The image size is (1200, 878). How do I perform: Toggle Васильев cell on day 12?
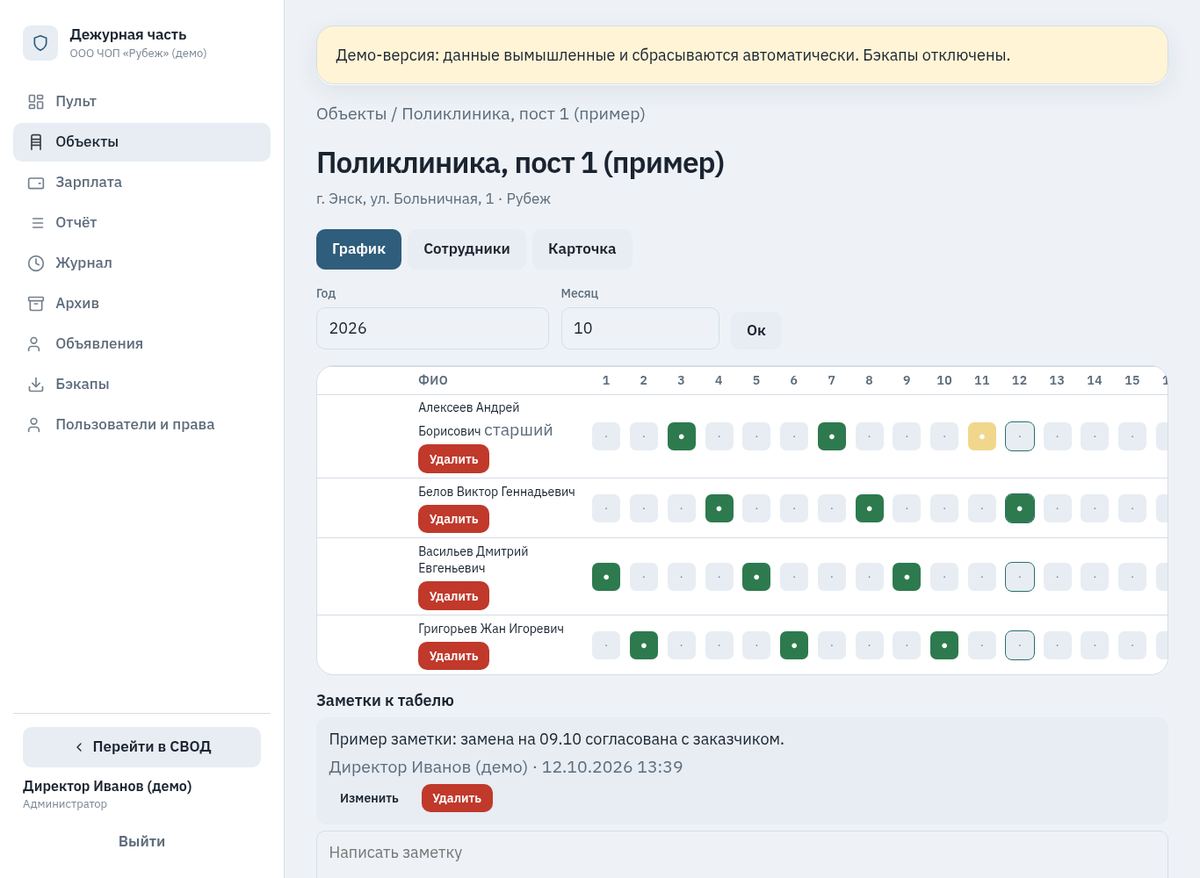[x=1019, y=577]
